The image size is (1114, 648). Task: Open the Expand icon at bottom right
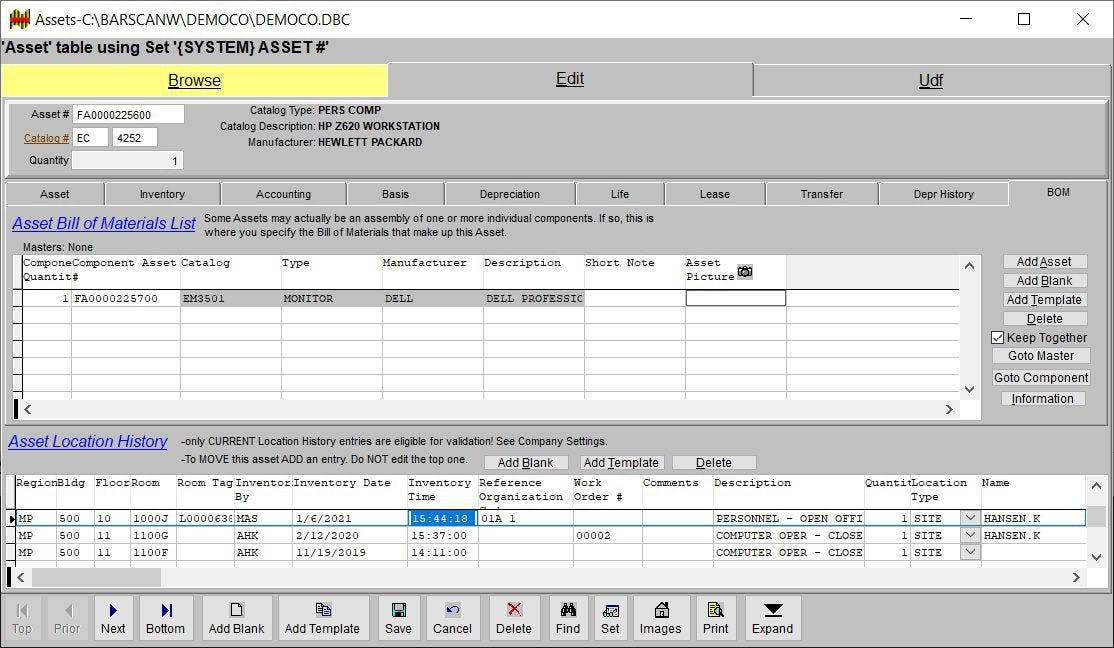[772, 617]
